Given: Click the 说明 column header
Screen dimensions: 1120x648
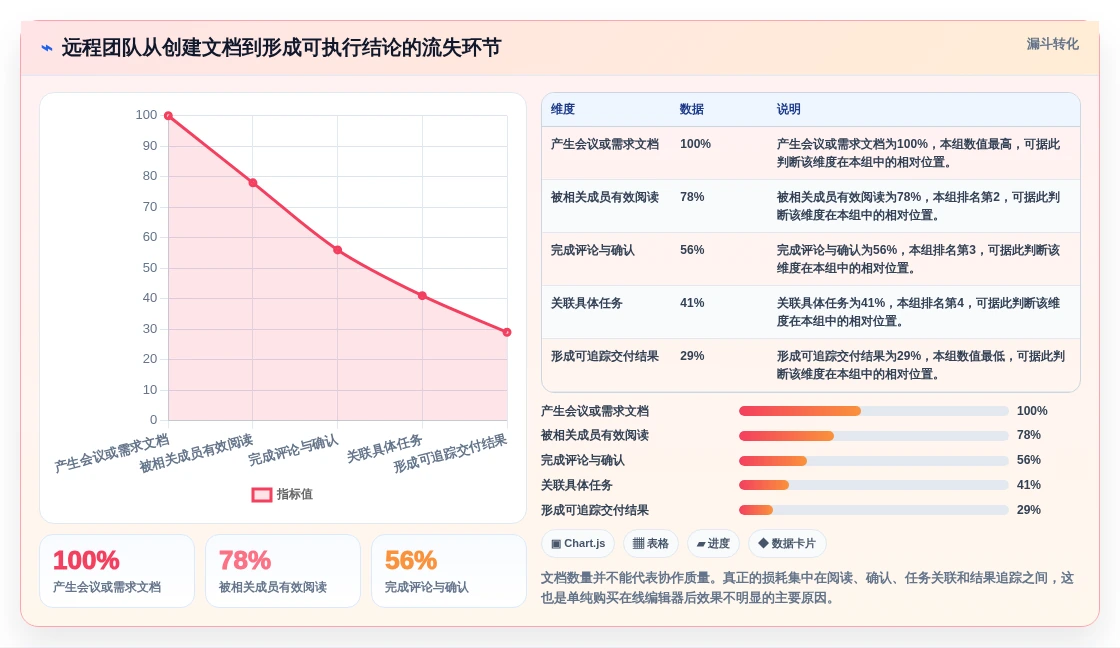Looking at the screenshot, I should pyautogui.click(x=789, y=109).
